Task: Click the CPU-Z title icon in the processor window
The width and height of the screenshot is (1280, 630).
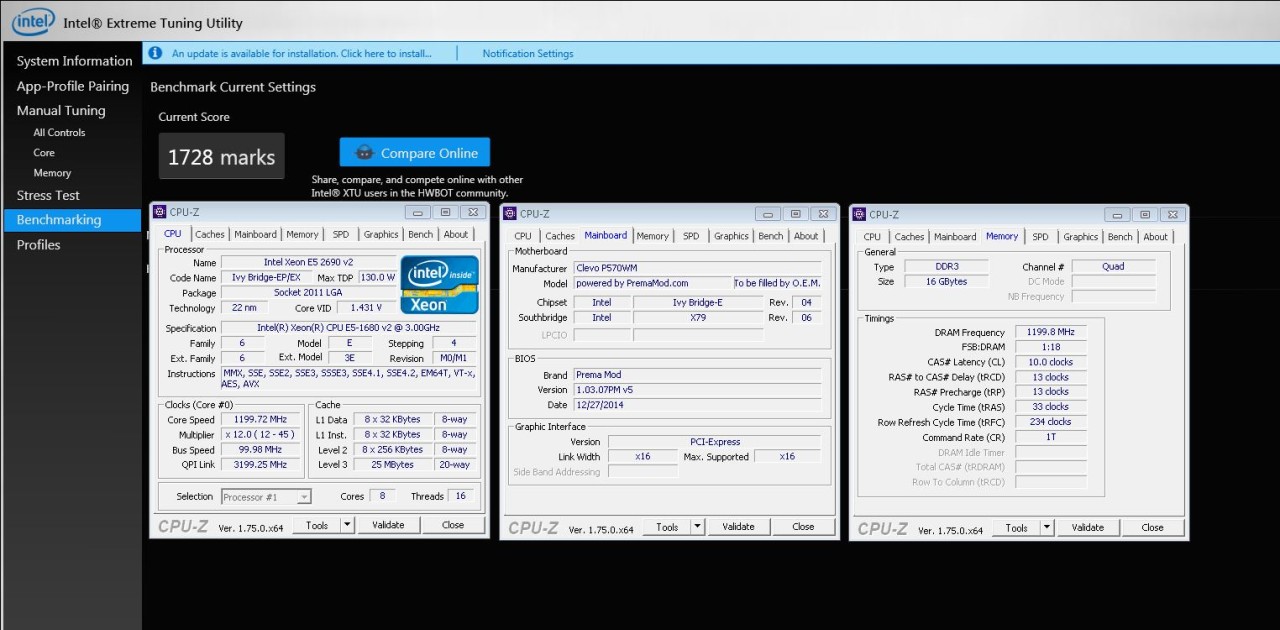Action: 160,213
